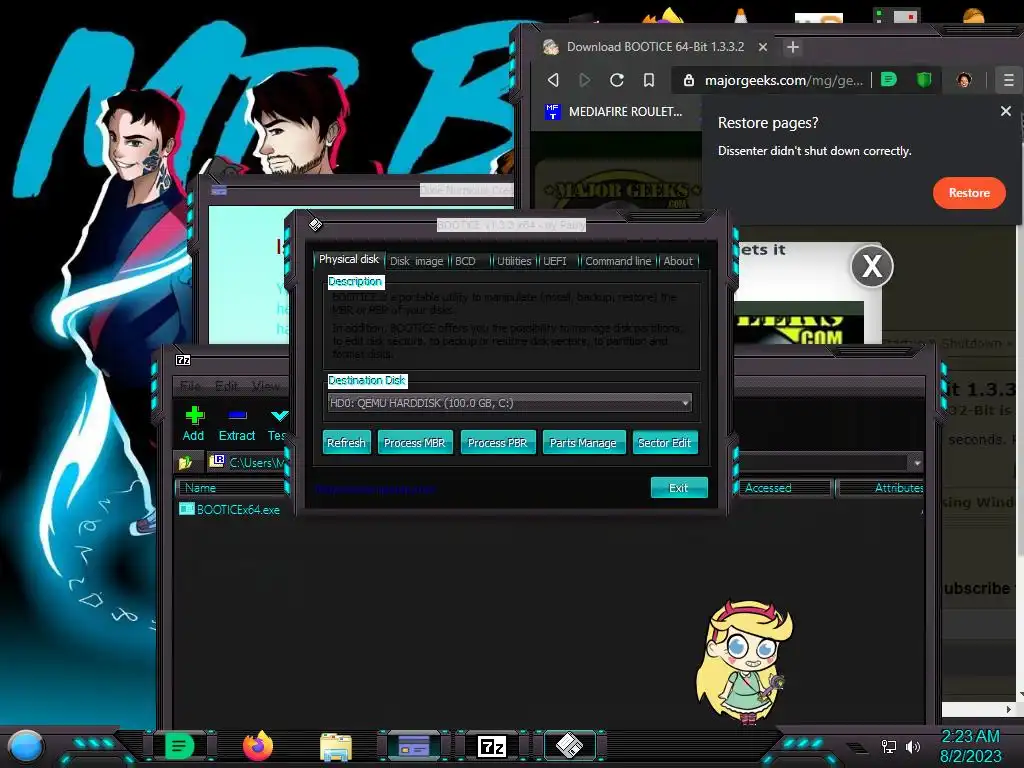The height and width of the screenshot is (768, 1024).
Task: Open the Start orb
Action: (x=25, y=746)
